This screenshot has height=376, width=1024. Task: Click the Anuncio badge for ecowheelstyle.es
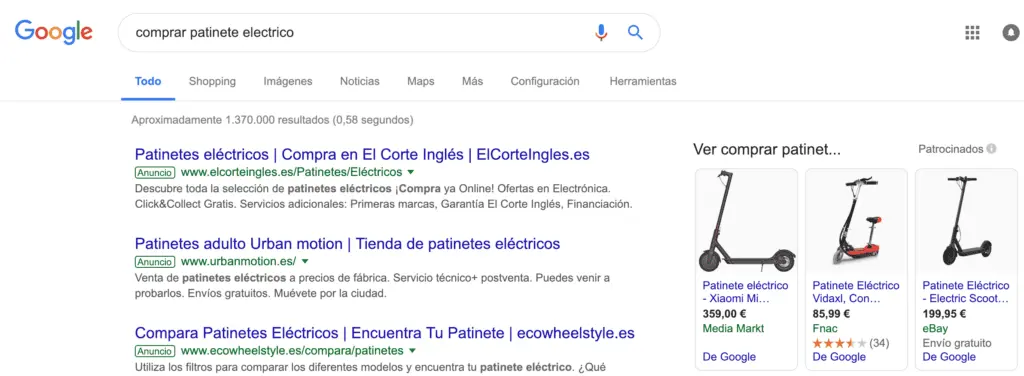click(155, 351)
